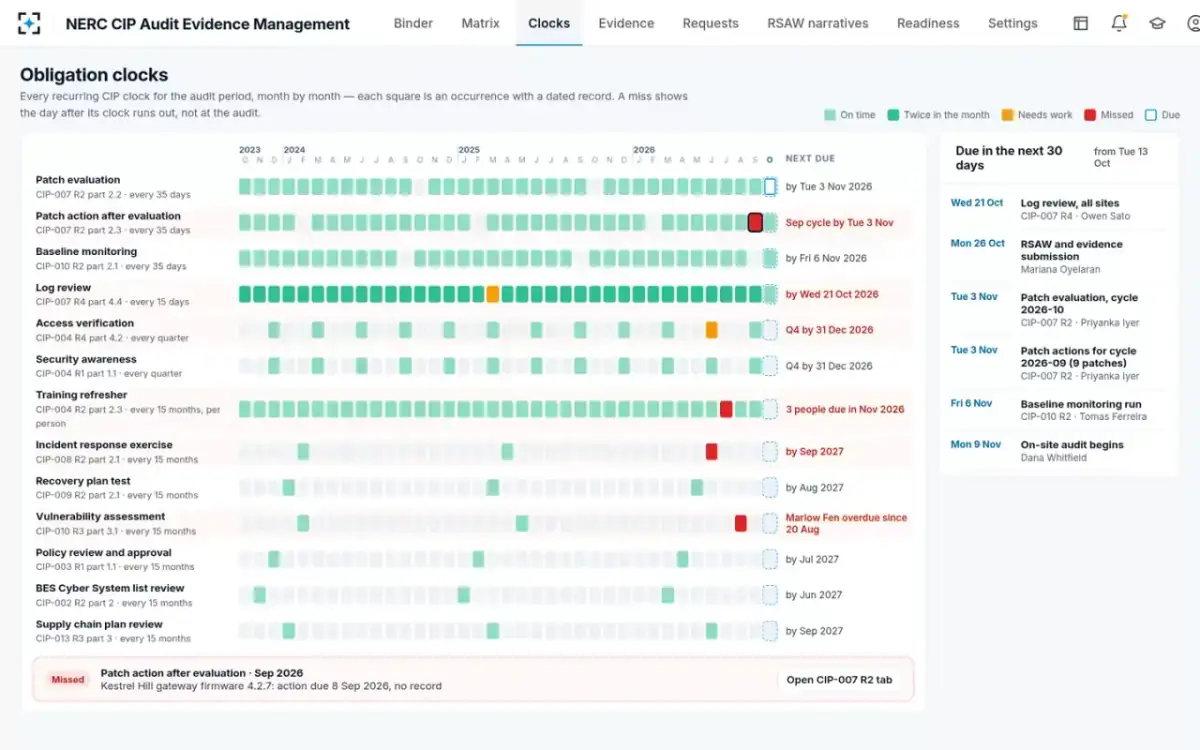The image size is (1200, 750).
Task: Open the user profile avatar icon
Action: [1193, 23]
